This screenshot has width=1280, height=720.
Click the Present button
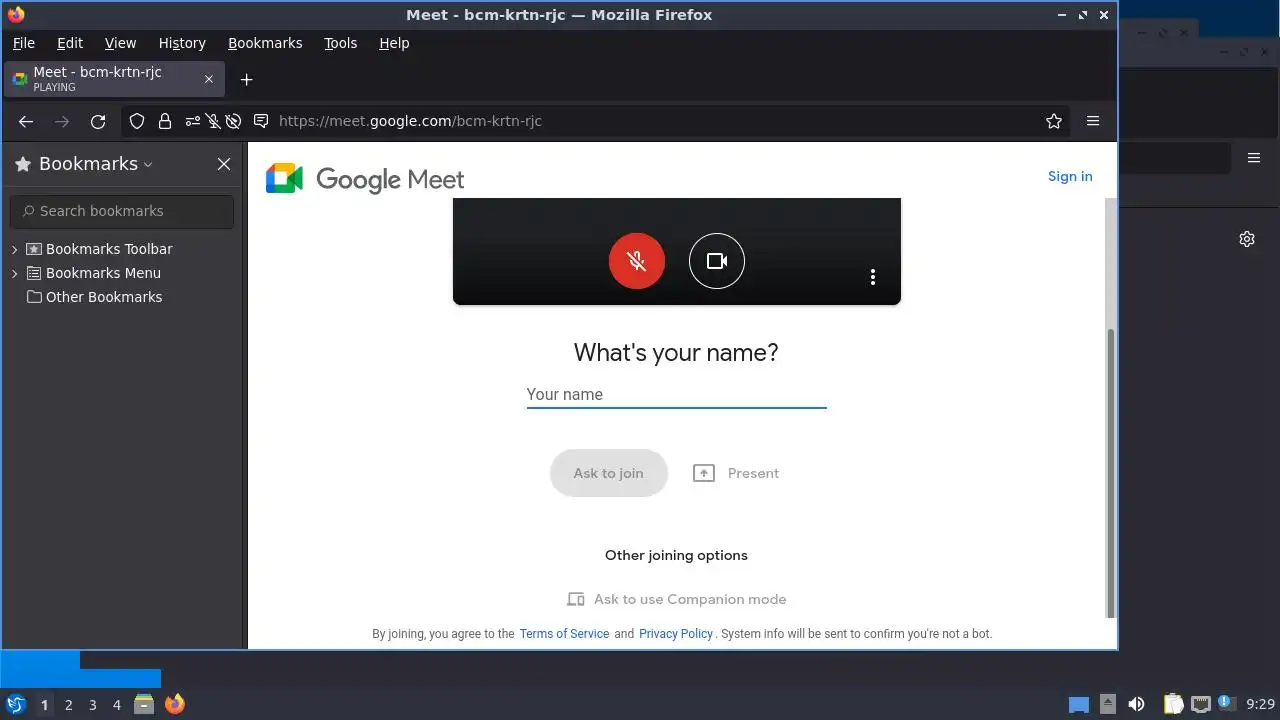click(736, 473)
